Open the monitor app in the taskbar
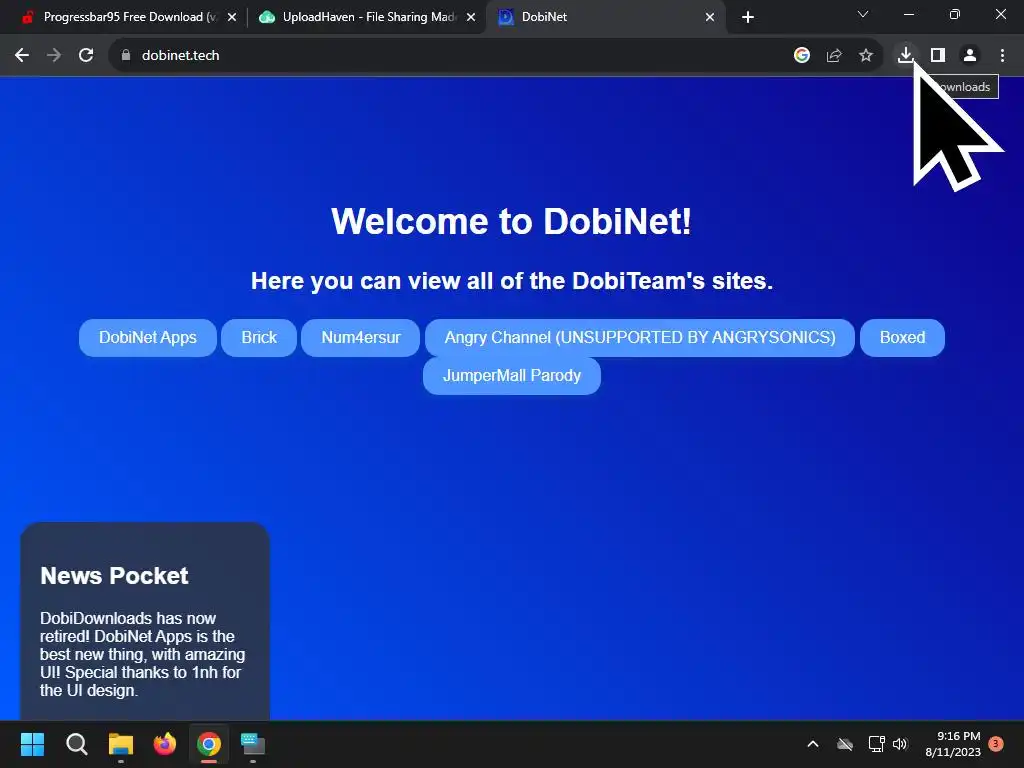This screenshot has width=1024, height=768. pyautogui.click(x=253, y=744)
